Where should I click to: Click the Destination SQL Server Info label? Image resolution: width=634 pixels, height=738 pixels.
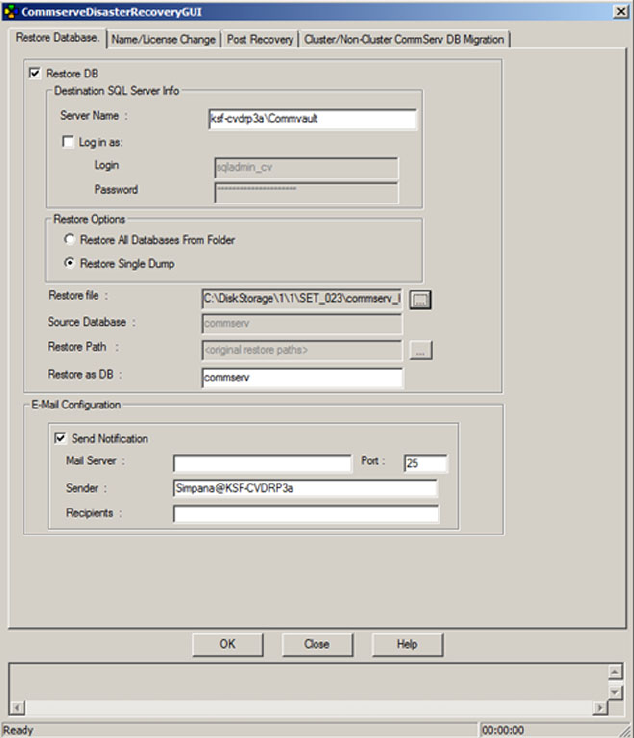pos(116,91)
